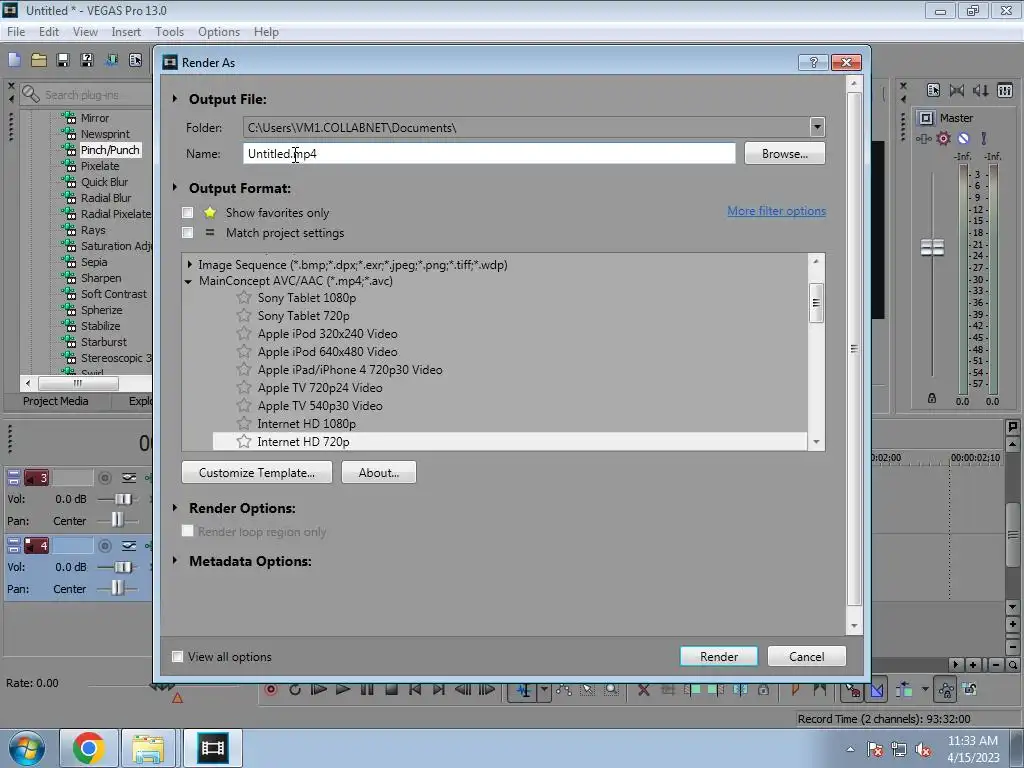
Task: Click Stop in the transport bar
Action: pos(391,690)
